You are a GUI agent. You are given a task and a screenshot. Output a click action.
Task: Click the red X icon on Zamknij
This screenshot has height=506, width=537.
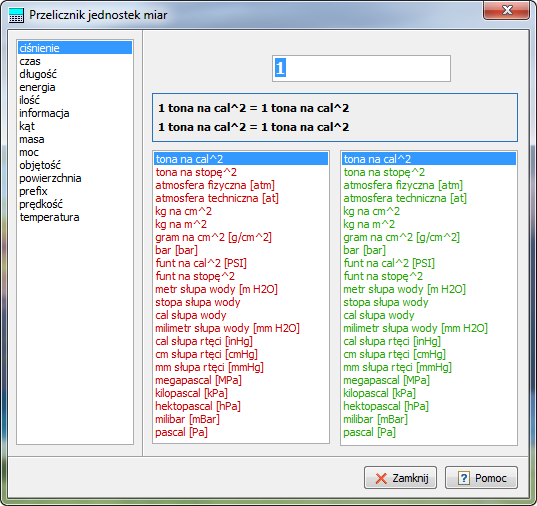(381, 478)
